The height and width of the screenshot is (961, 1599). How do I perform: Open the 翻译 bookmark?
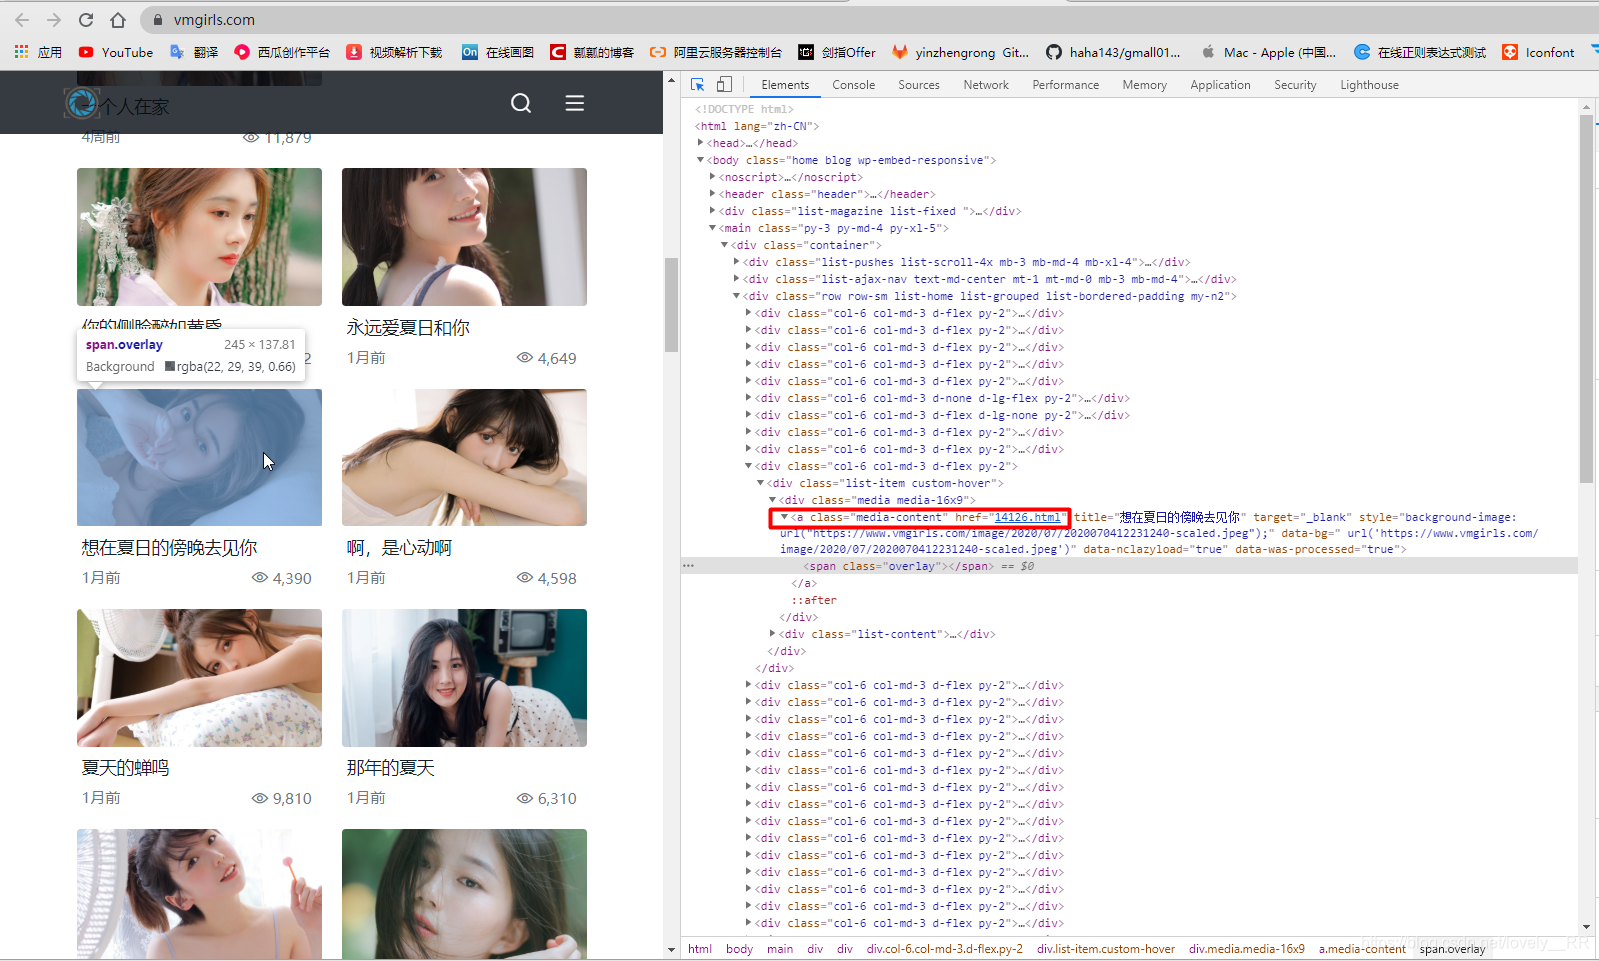tap(194, 52)
